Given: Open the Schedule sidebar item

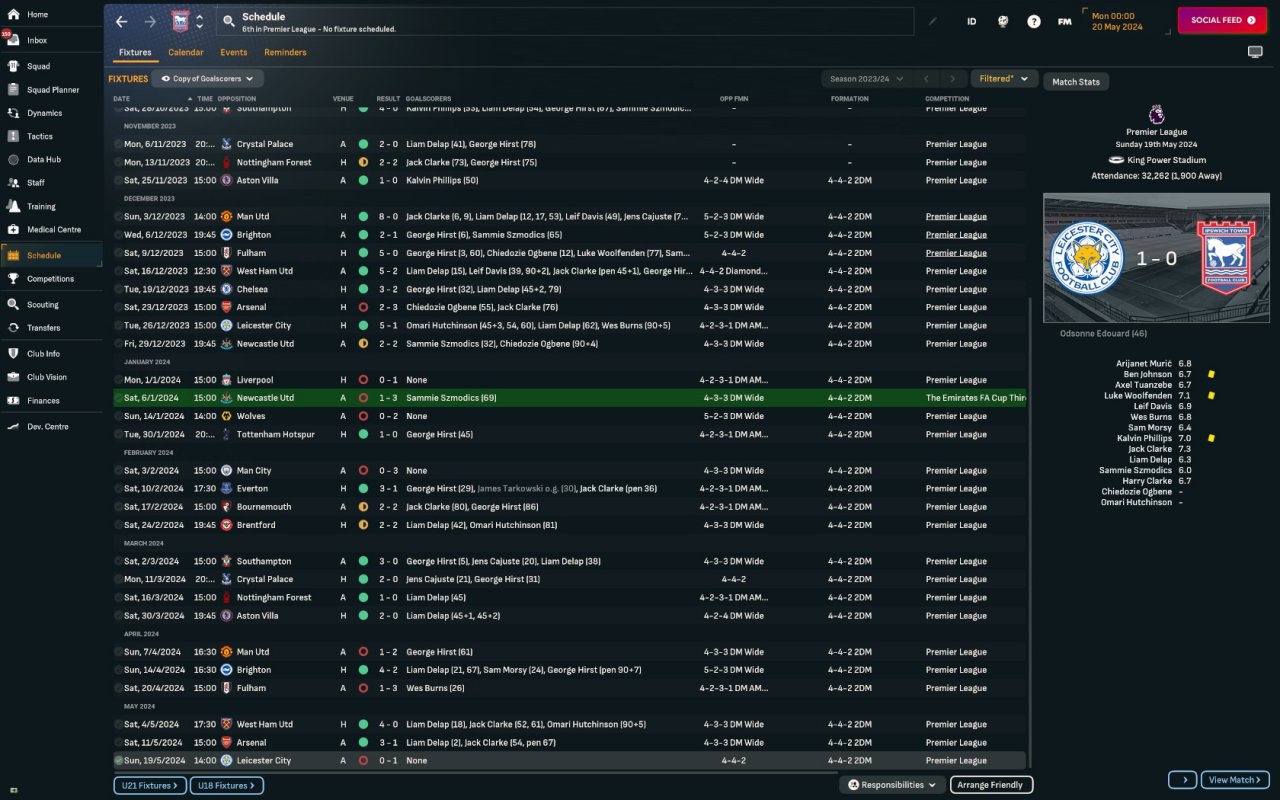Looking at the screenshot, I should point(51,255).
